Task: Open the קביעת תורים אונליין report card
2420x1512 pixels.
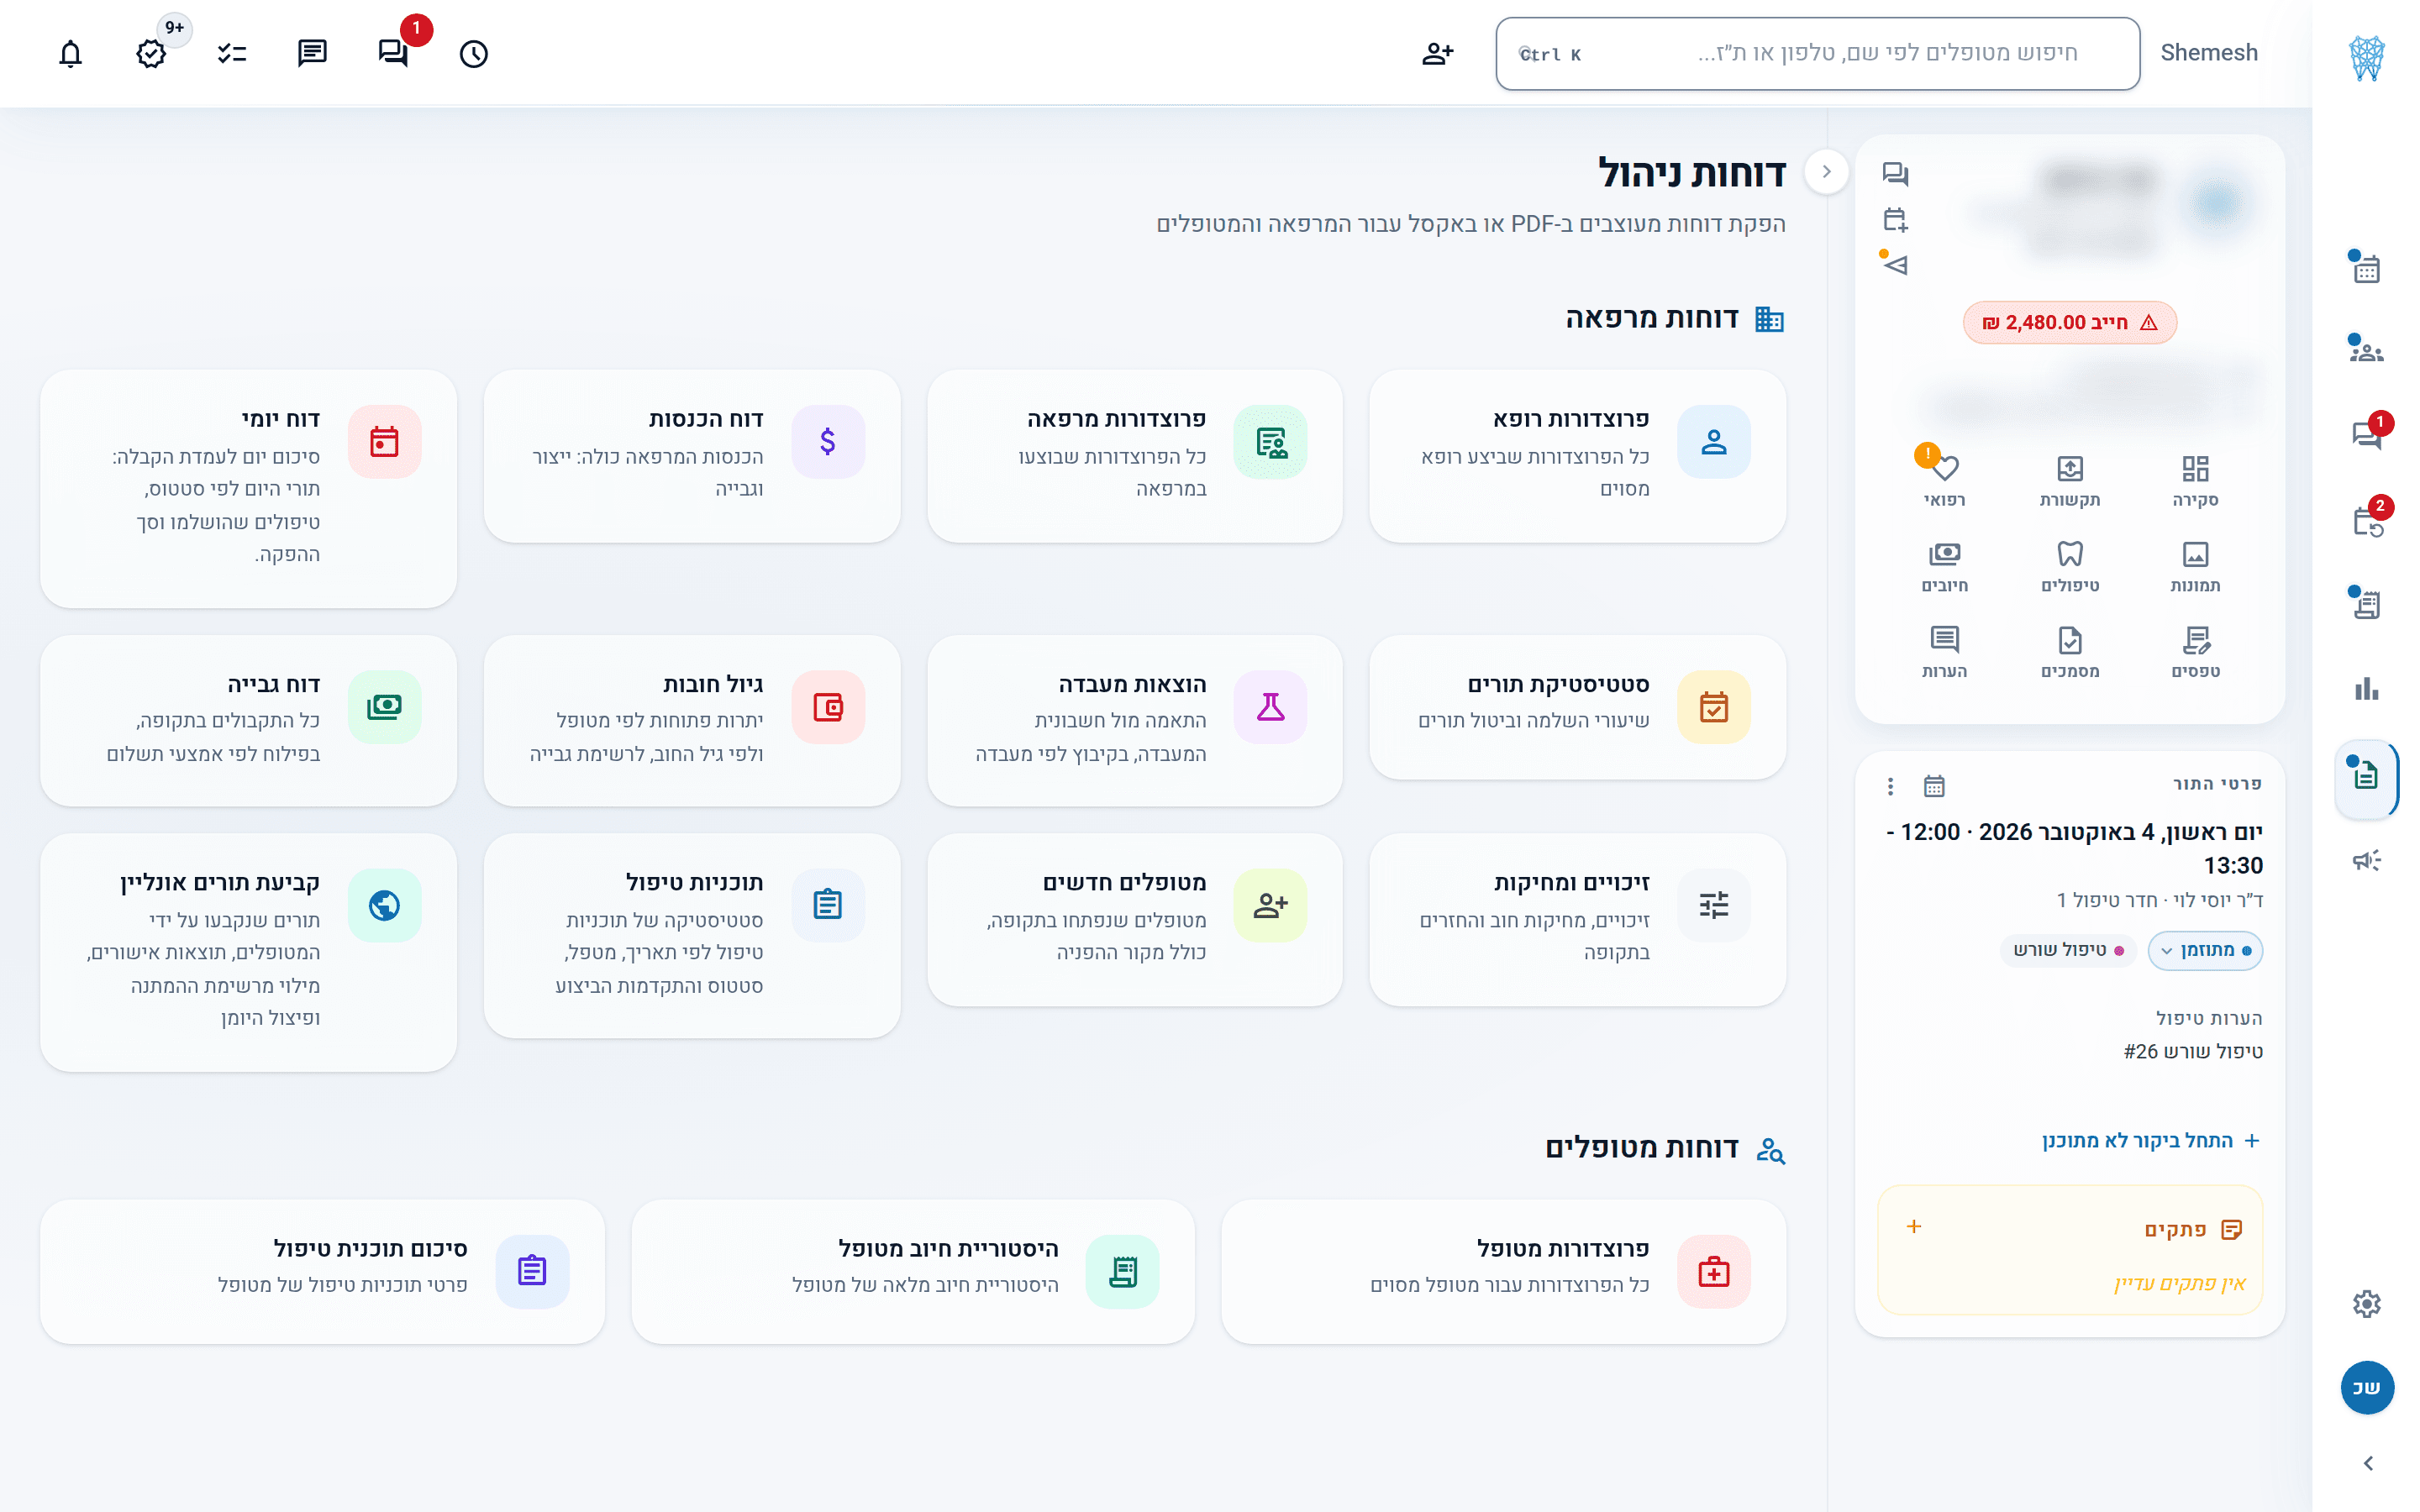Action: click(248, 952)
